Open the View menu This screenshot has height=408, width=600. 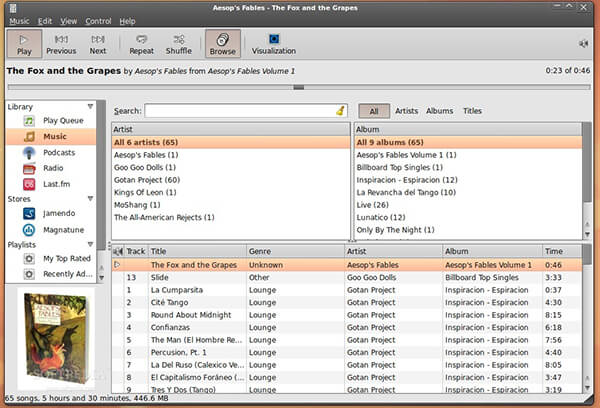point(68,21)
